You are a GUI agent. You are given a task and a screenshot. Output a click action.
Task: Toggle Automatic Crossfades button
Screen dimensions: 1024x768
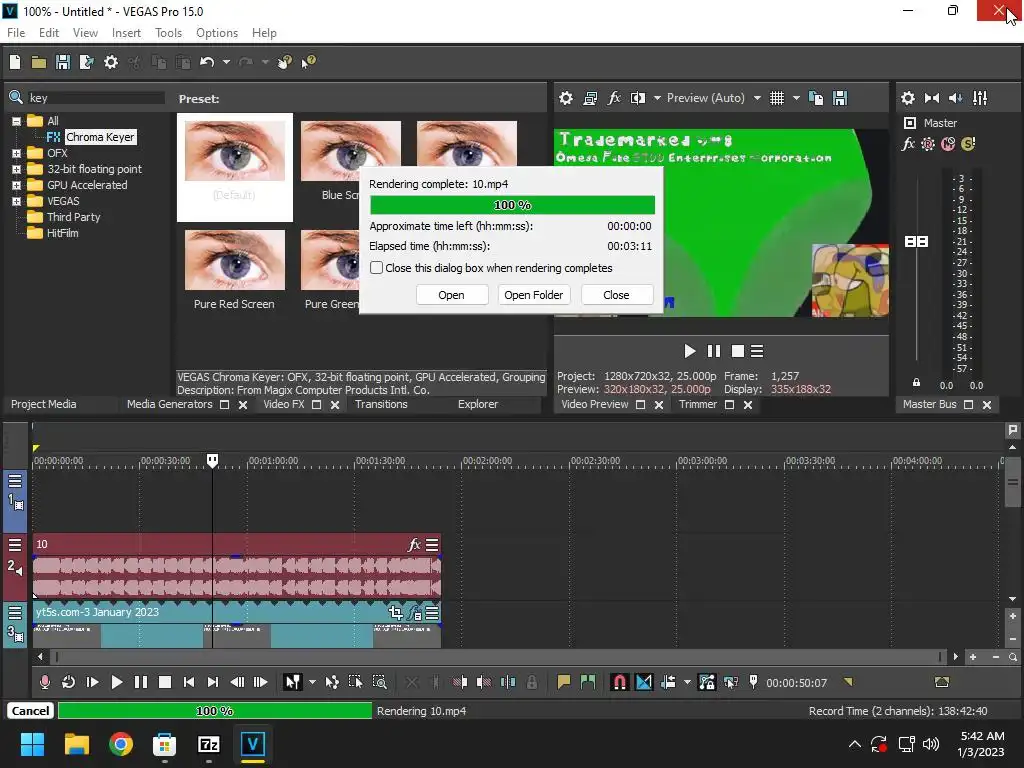point(643,682)
